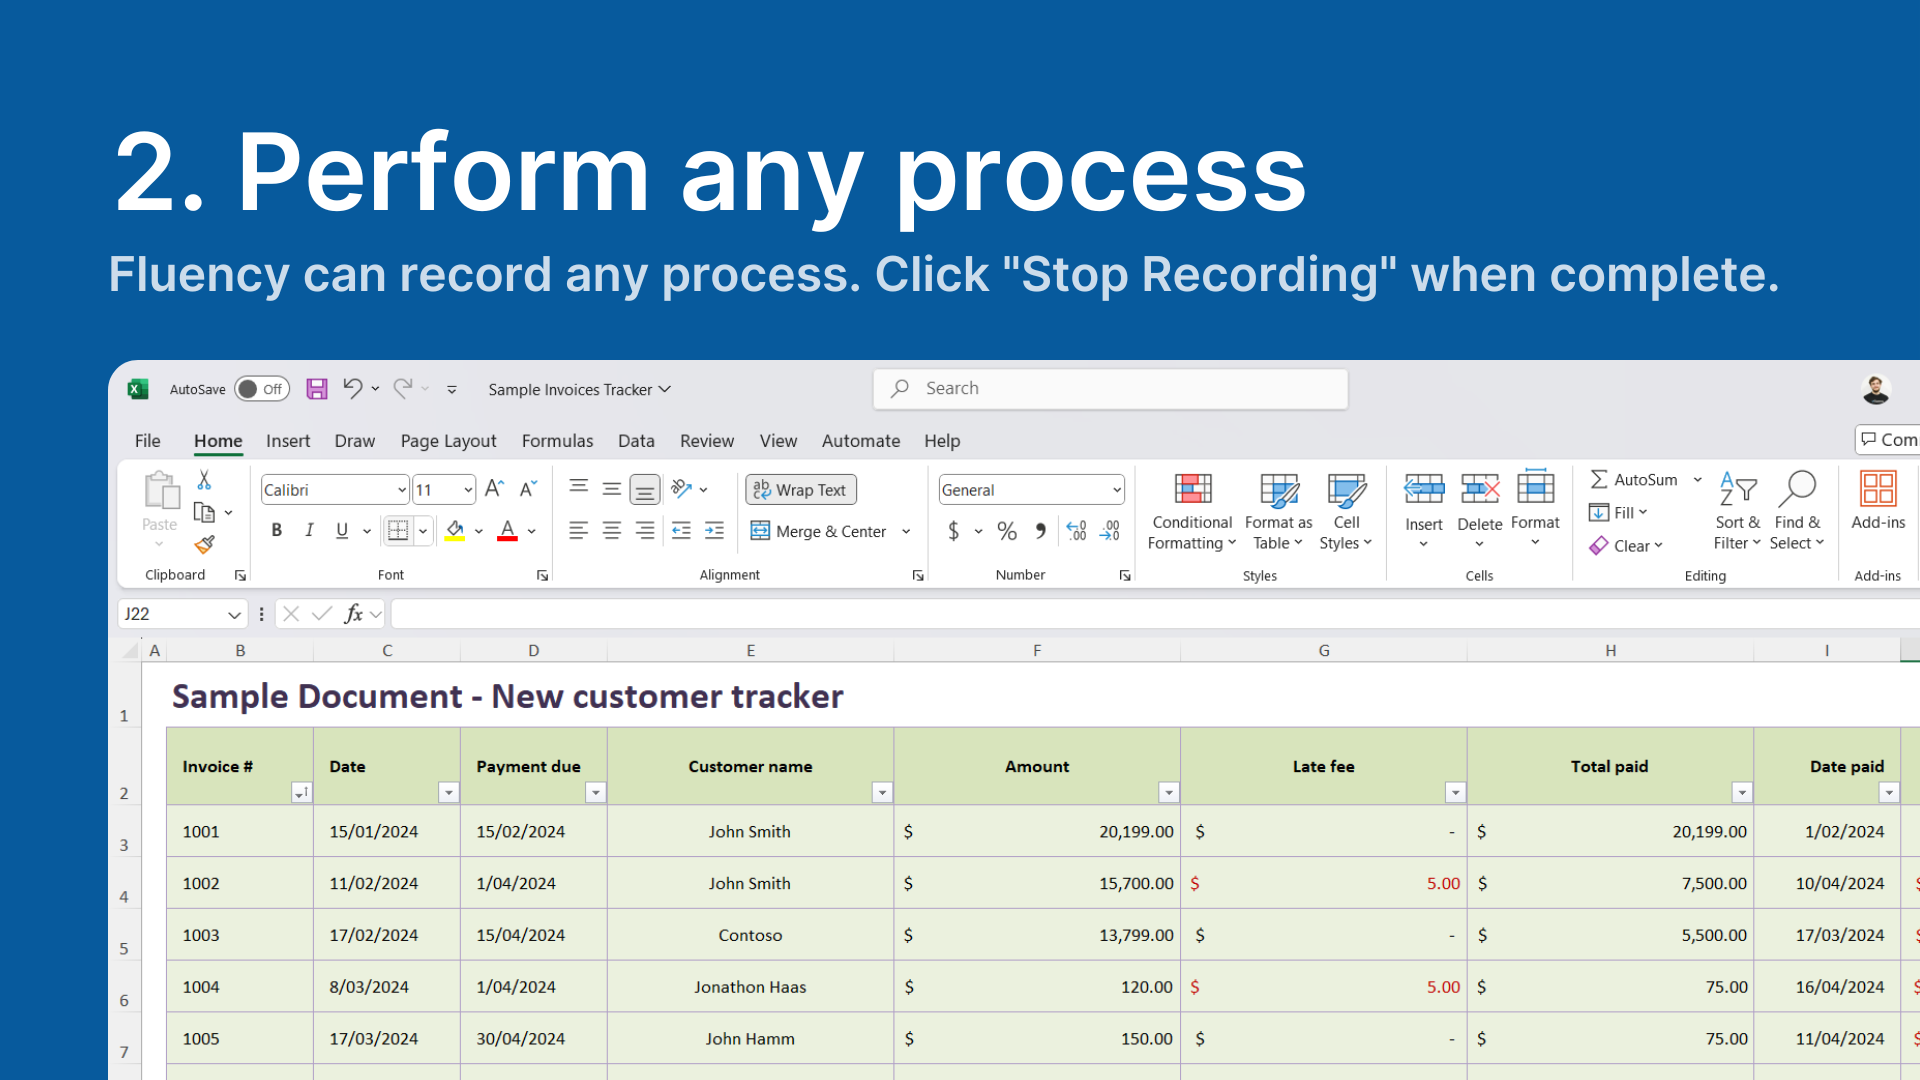1920x1080 pixels.
Task: Click the Percent Style icon
Action: point(1007,531)
